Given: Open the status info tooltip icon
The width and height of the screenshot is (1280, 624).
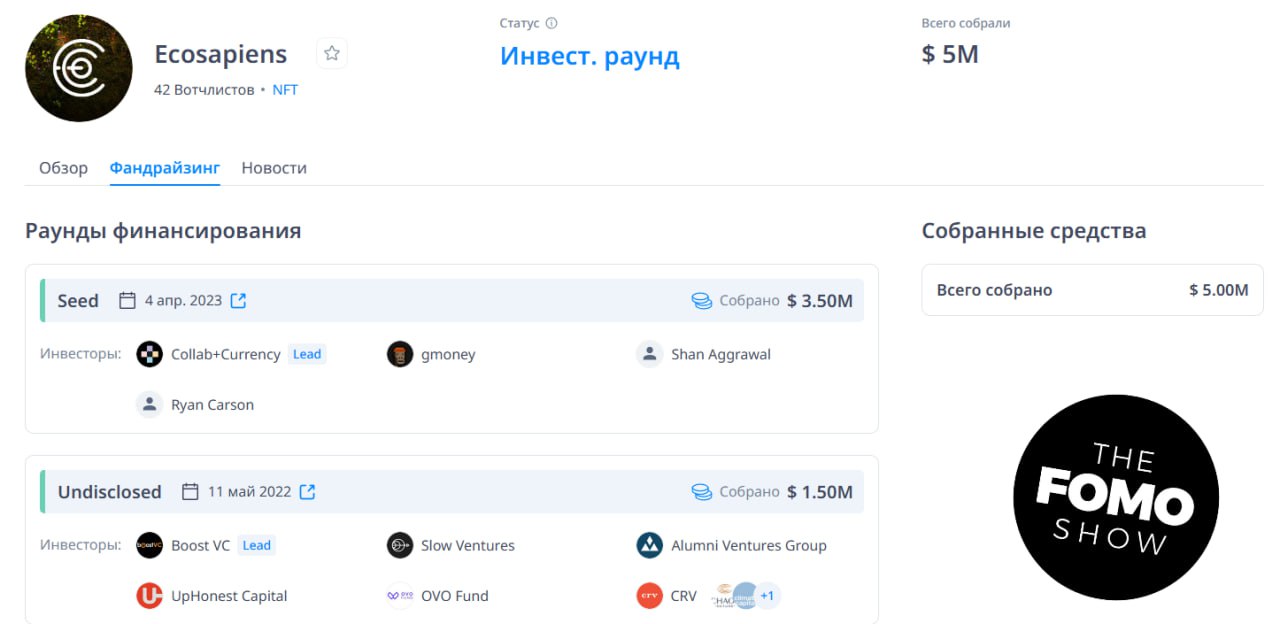Looking at the screenshot, I should pyautogui.click(x=551, y=23).
